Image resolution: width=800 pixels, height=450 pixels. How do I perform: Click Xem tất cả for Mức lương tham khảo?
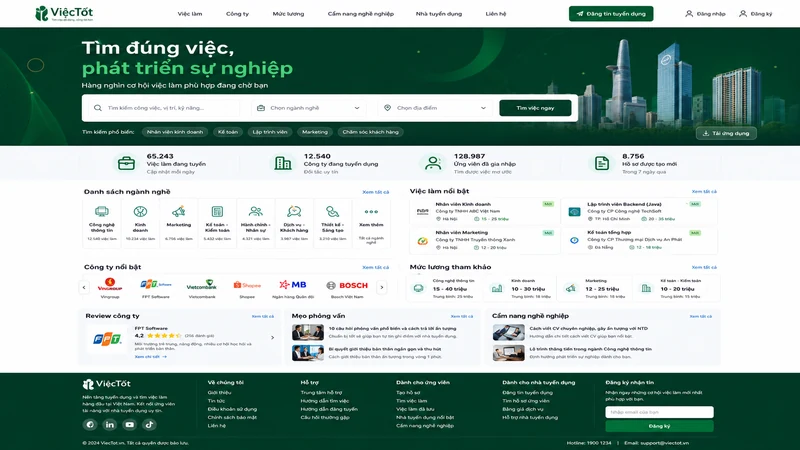coord(704,267)
